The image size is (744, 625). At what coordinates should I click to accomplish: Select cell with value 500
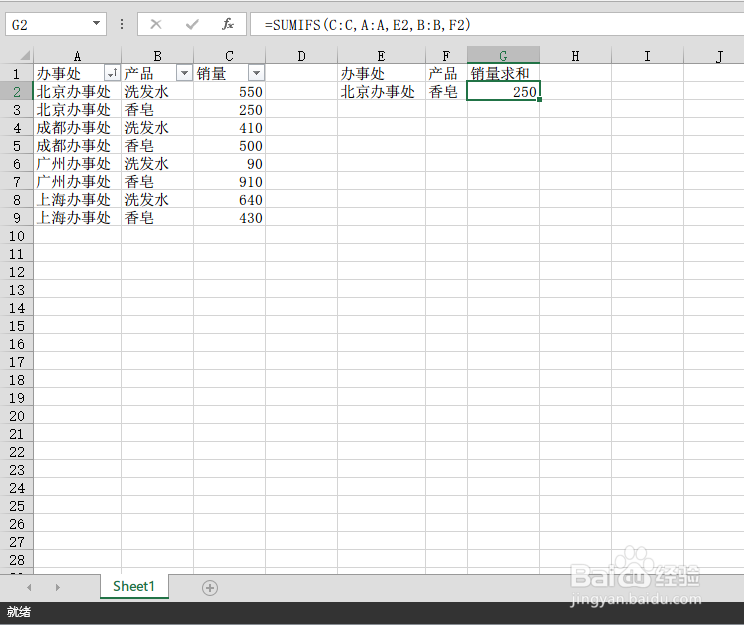tap(229, 145)
